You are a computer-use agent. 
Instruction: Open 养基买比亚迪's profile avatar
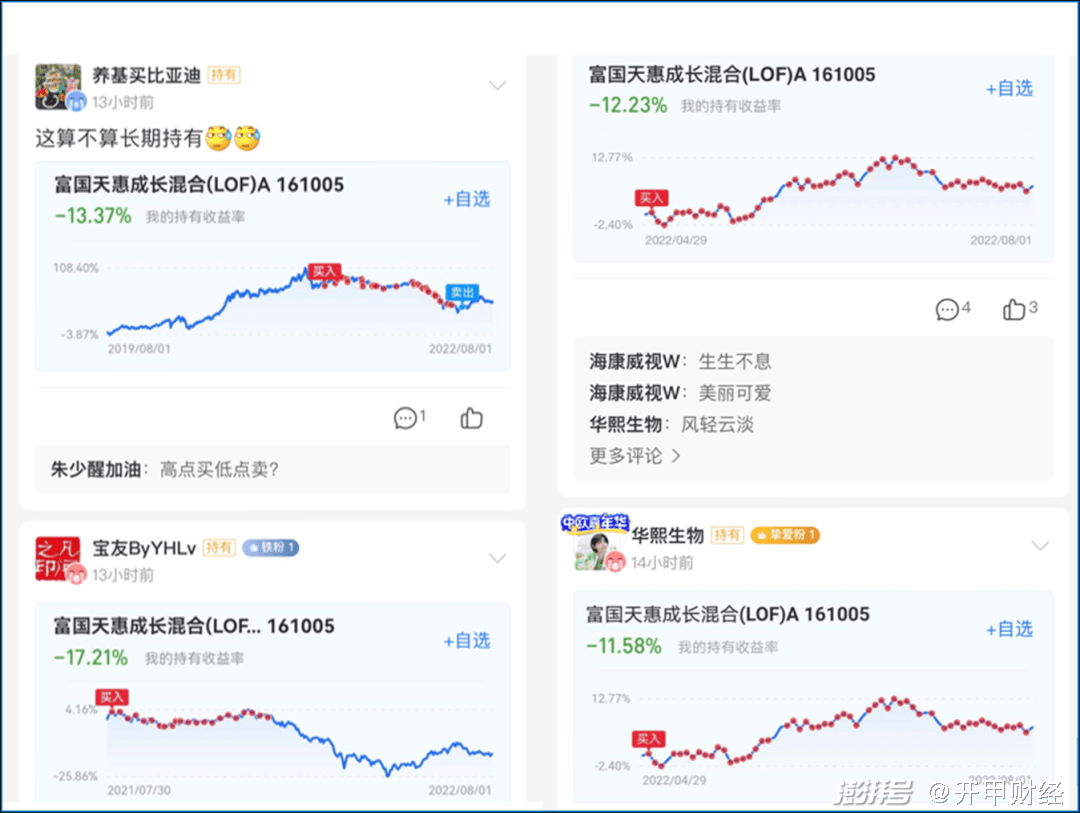pos(59,87)
